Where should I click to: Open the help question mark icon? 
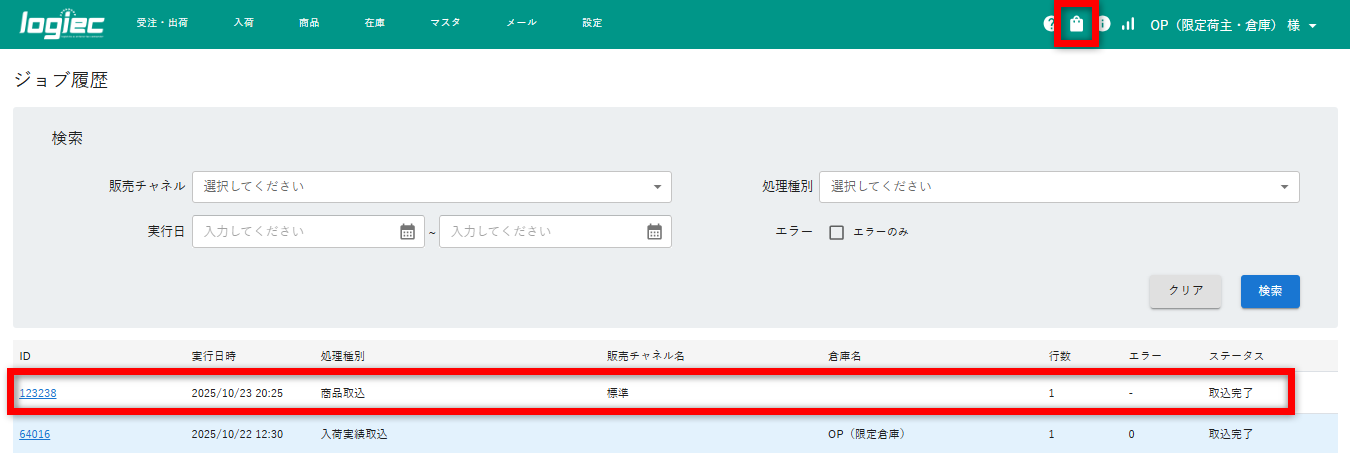(1049, 23)
